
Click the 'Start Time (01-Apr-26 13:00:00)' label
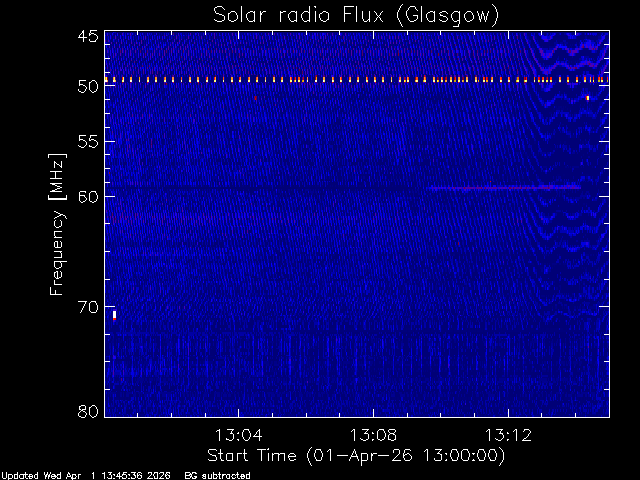click(356, 456)
